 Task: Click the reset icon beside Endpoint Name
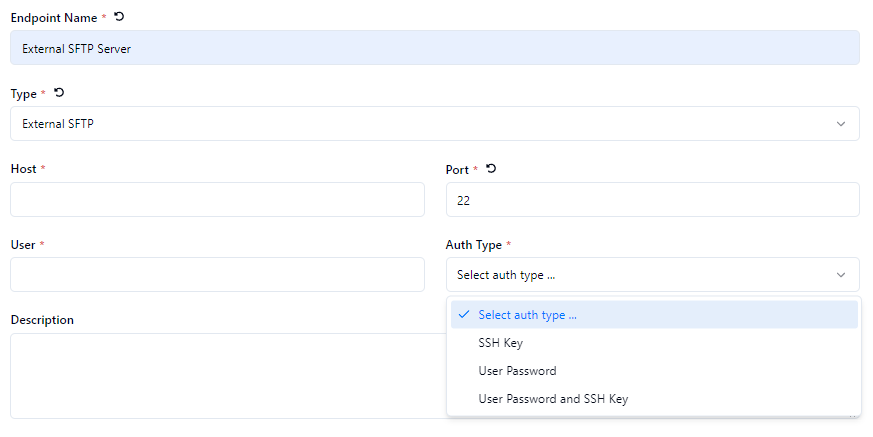point(120,18)
